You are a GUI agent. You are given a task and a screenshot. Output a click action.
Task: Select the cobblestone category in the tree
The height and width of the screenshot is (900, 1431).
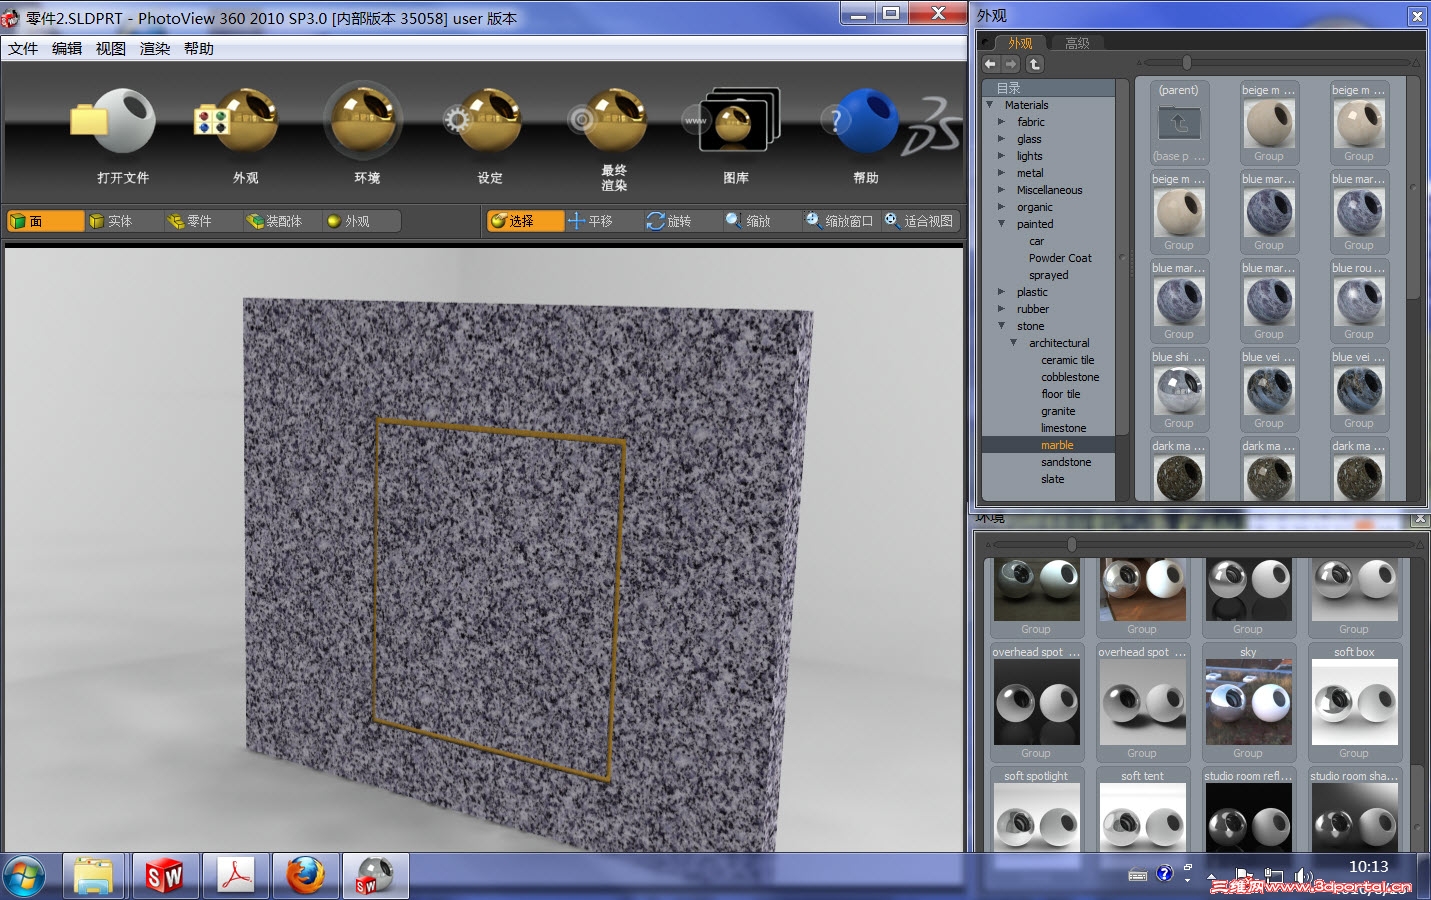coord(1070,377)
